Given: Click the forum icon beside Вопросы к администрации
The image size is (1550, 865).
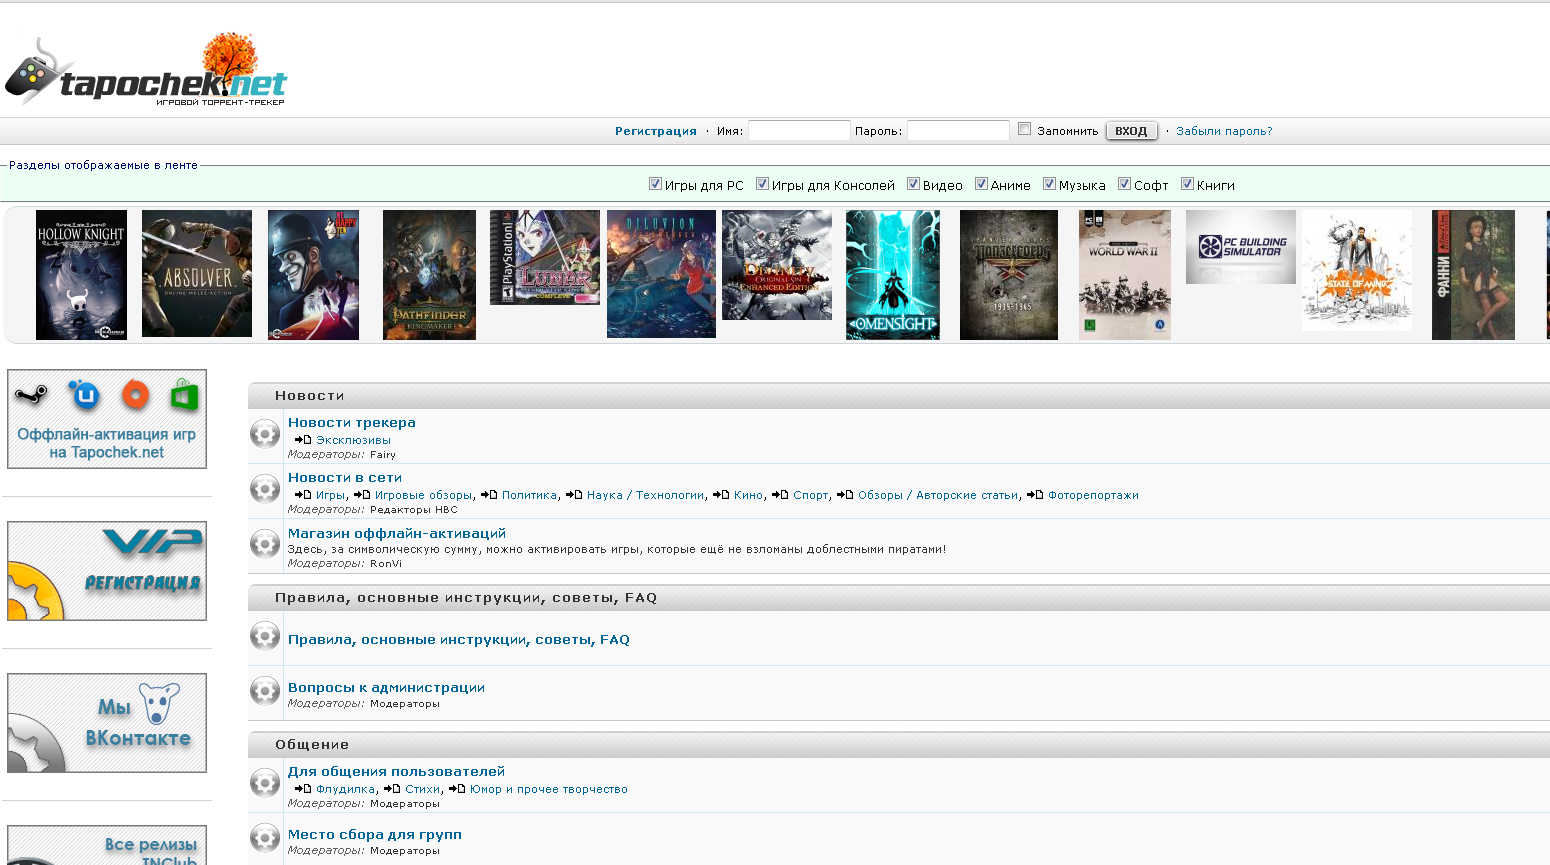Looking at the screenshot, I should 265,691.
